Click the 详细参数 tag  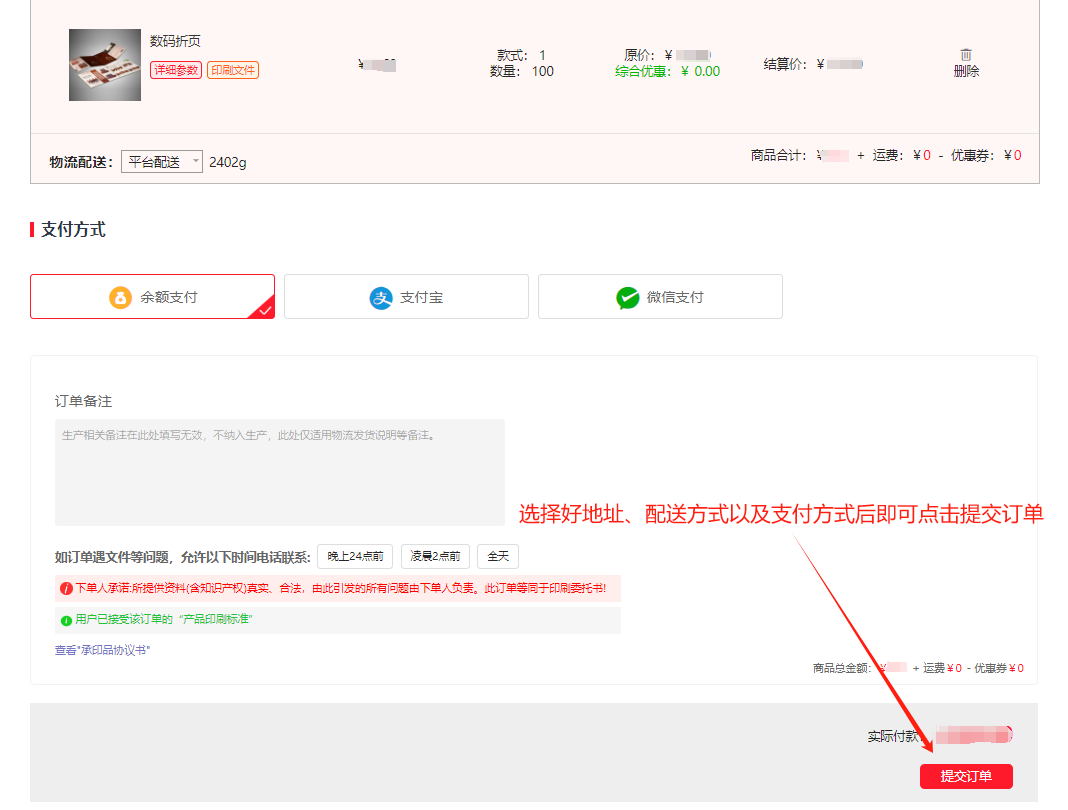pos(176,70)
